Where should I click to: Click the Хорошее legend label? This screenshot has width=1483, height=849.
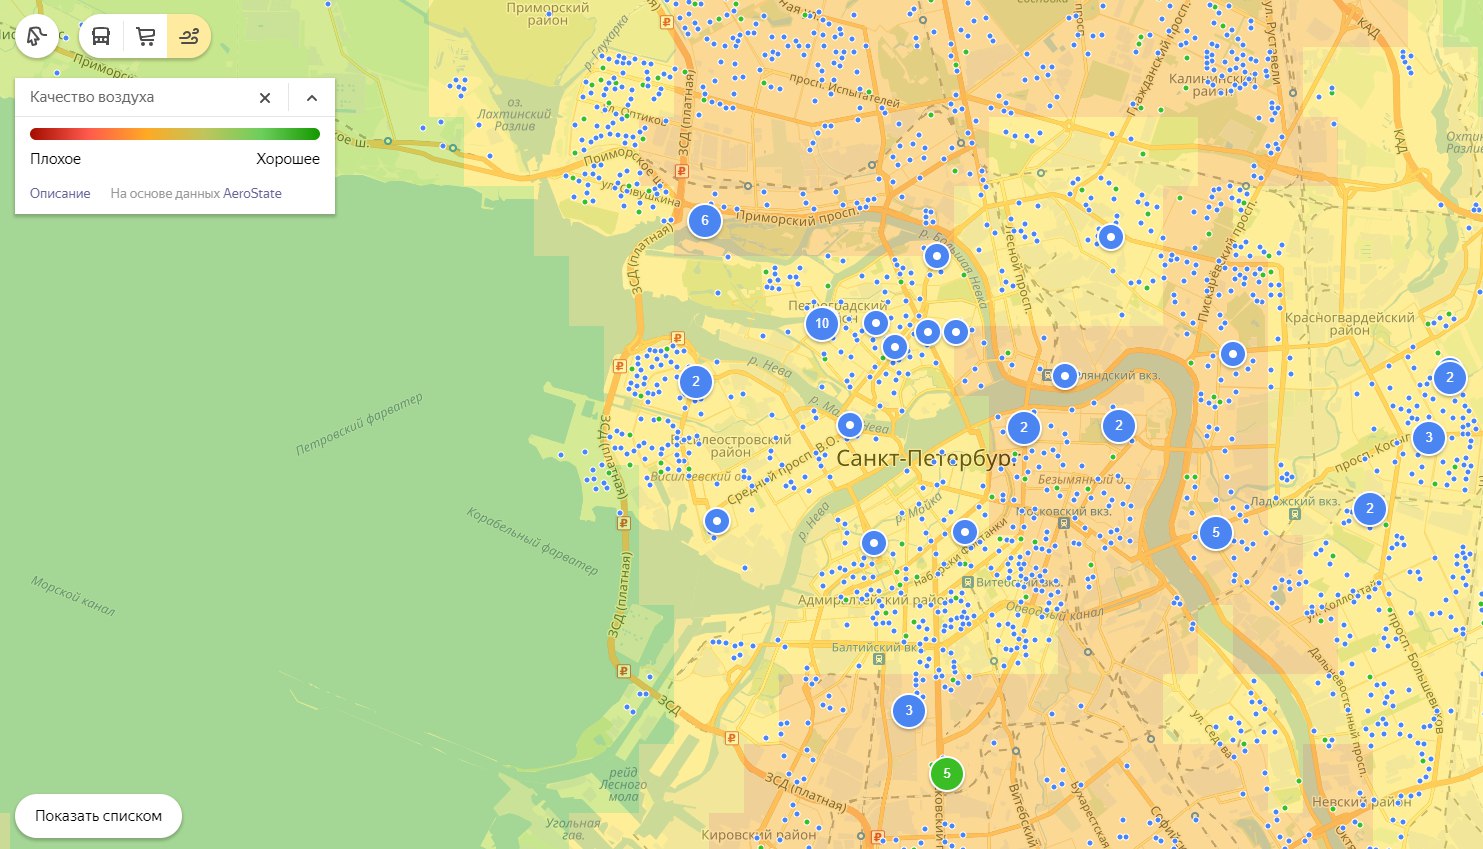[x=288, y=159]
